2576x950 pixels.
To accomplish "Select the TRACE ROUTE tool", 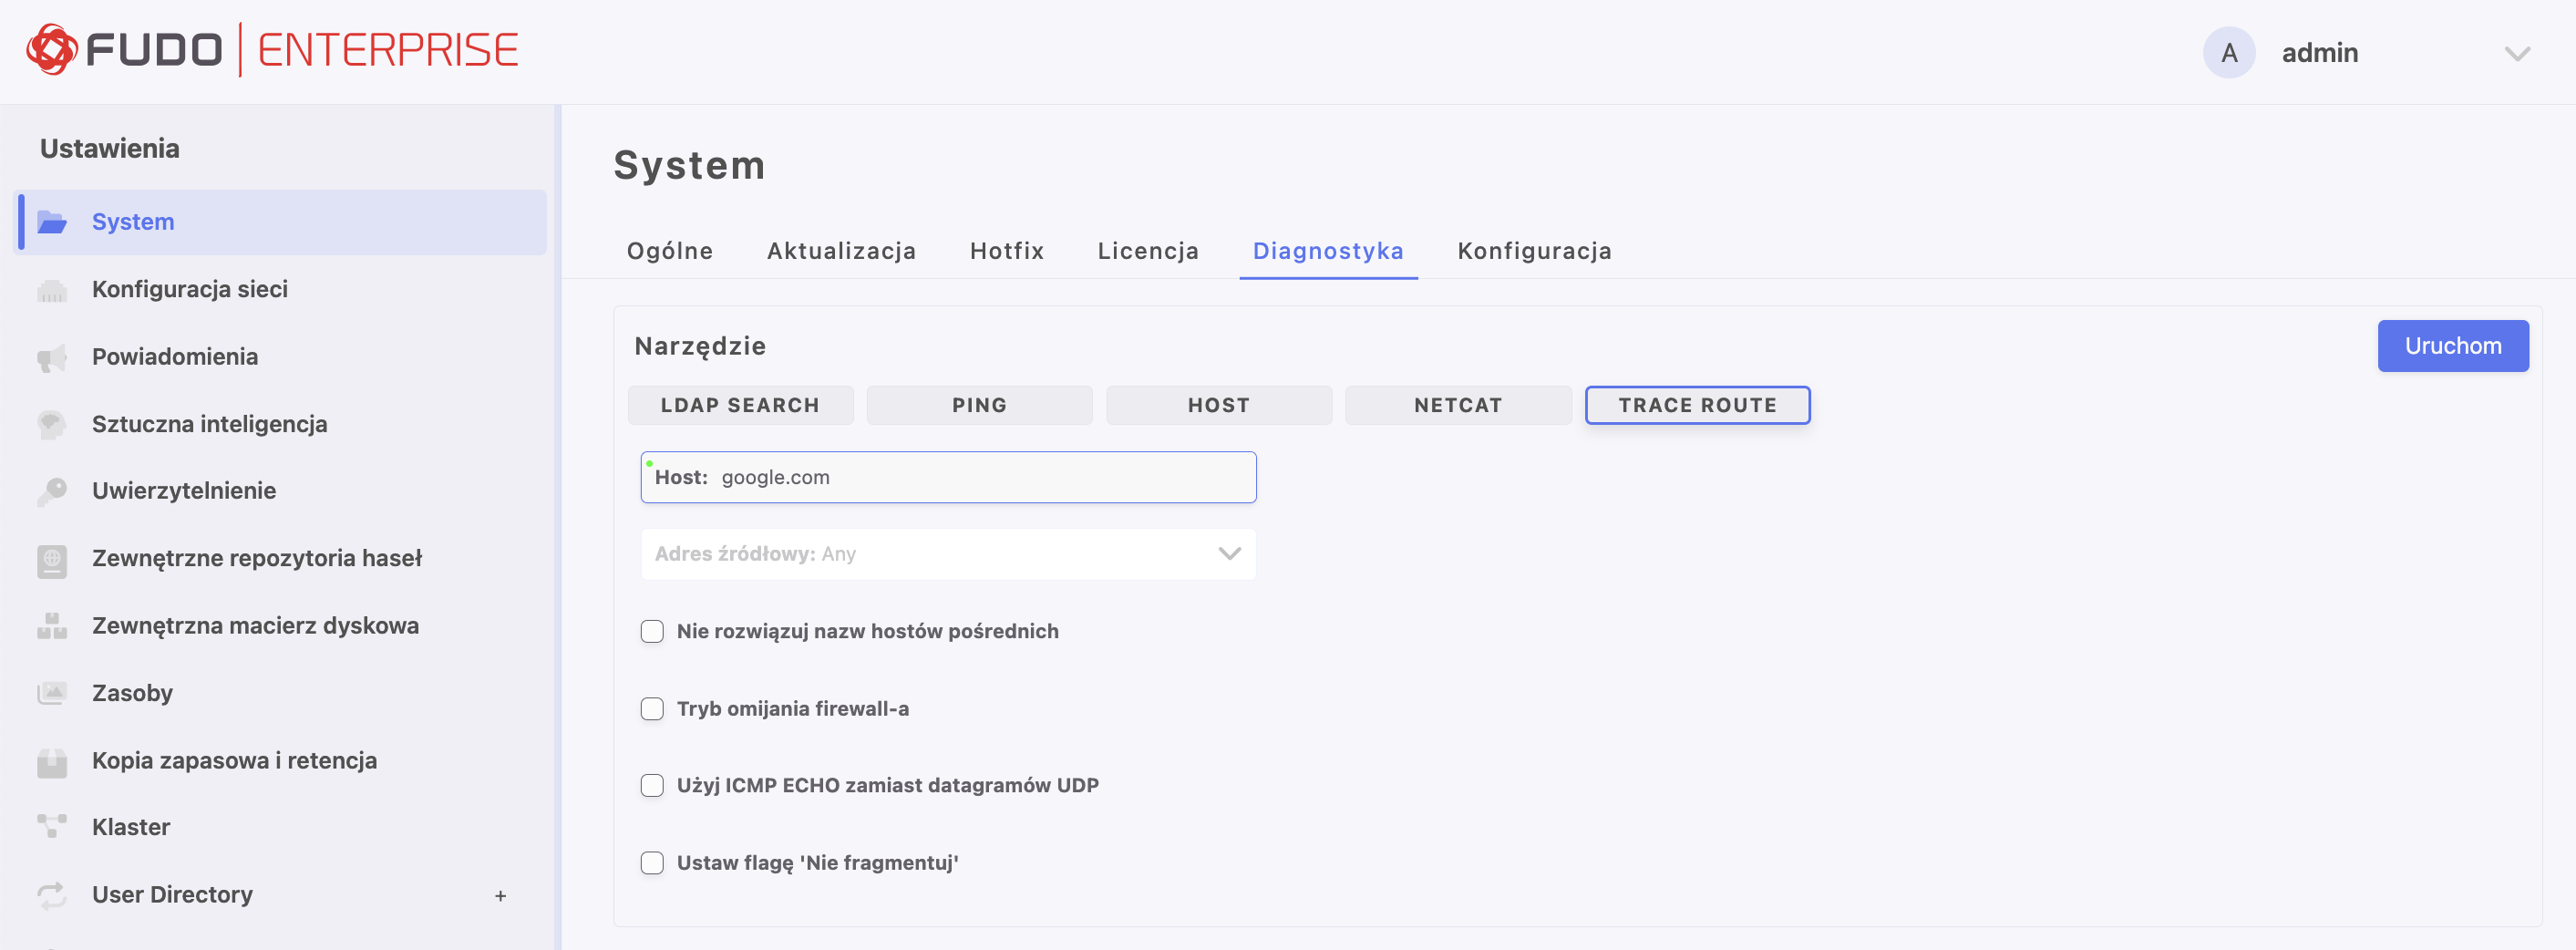I will click(x=1697, y=405).
